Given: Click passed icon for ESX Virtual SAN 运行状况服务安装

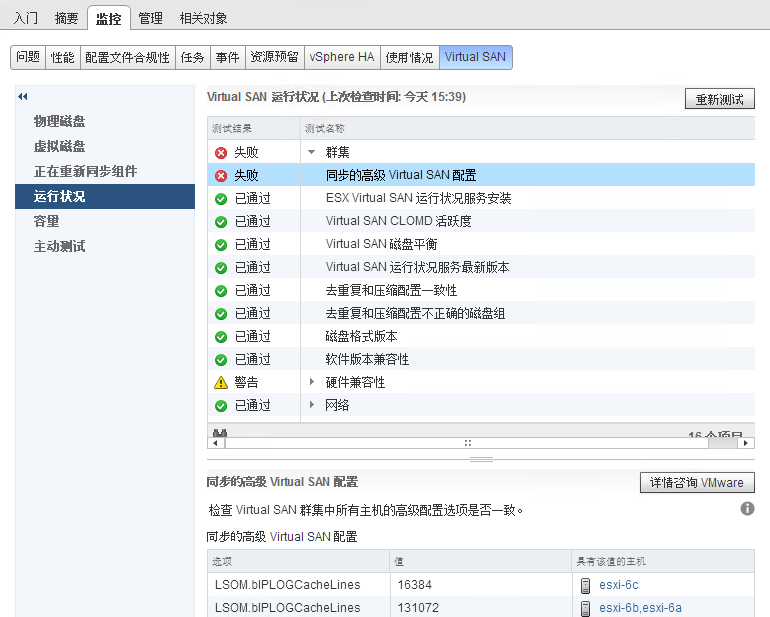Looking at the screenshot, I should tap(221, 199).
